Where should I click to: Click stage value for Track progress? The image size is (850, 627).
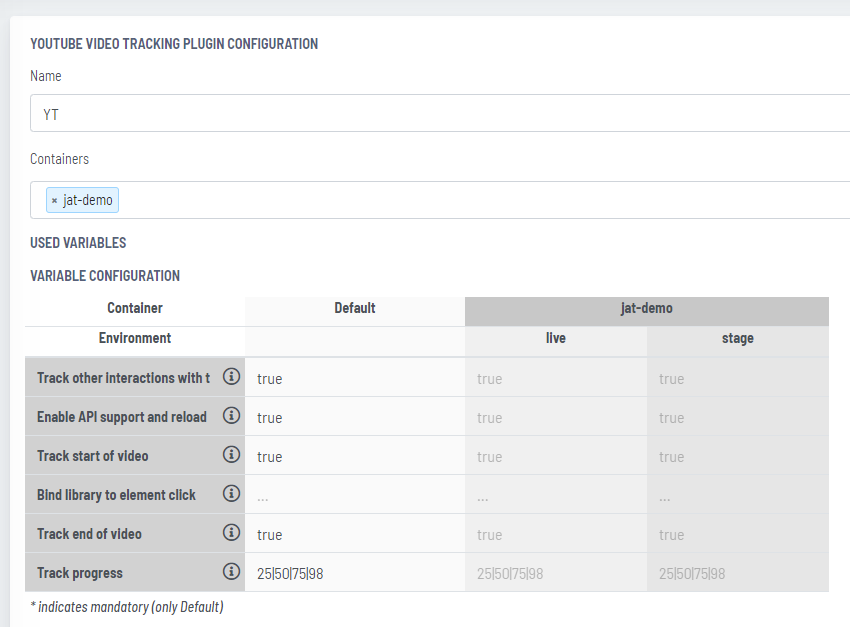tap(738, 573)
